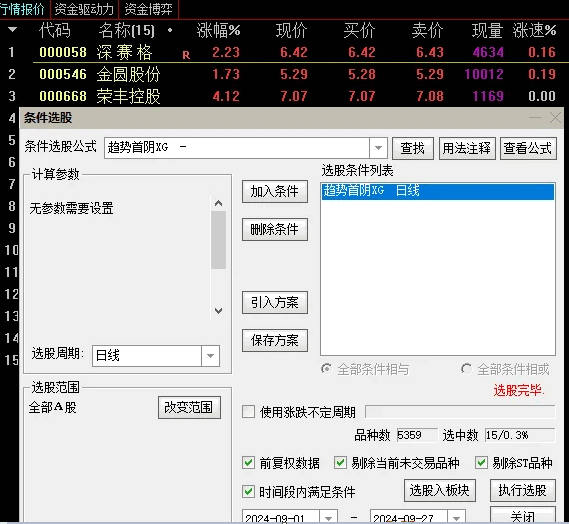The image size is (569, 524).
Task: Click 执行选股 to run screening
Action: 523,491
